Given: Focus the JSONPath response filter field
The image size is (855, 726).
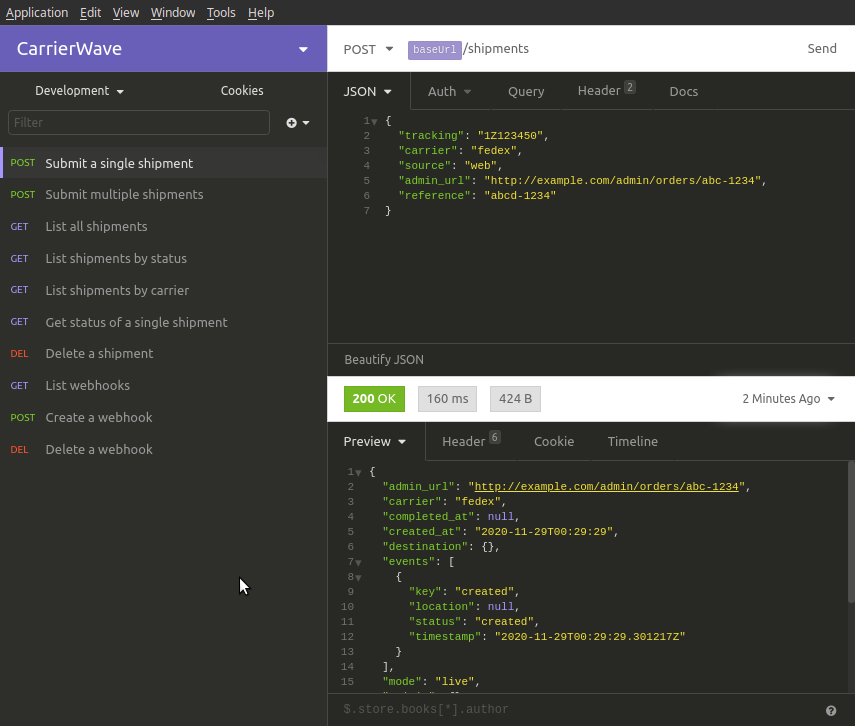Looking at the screenshot, I should 576,709.
